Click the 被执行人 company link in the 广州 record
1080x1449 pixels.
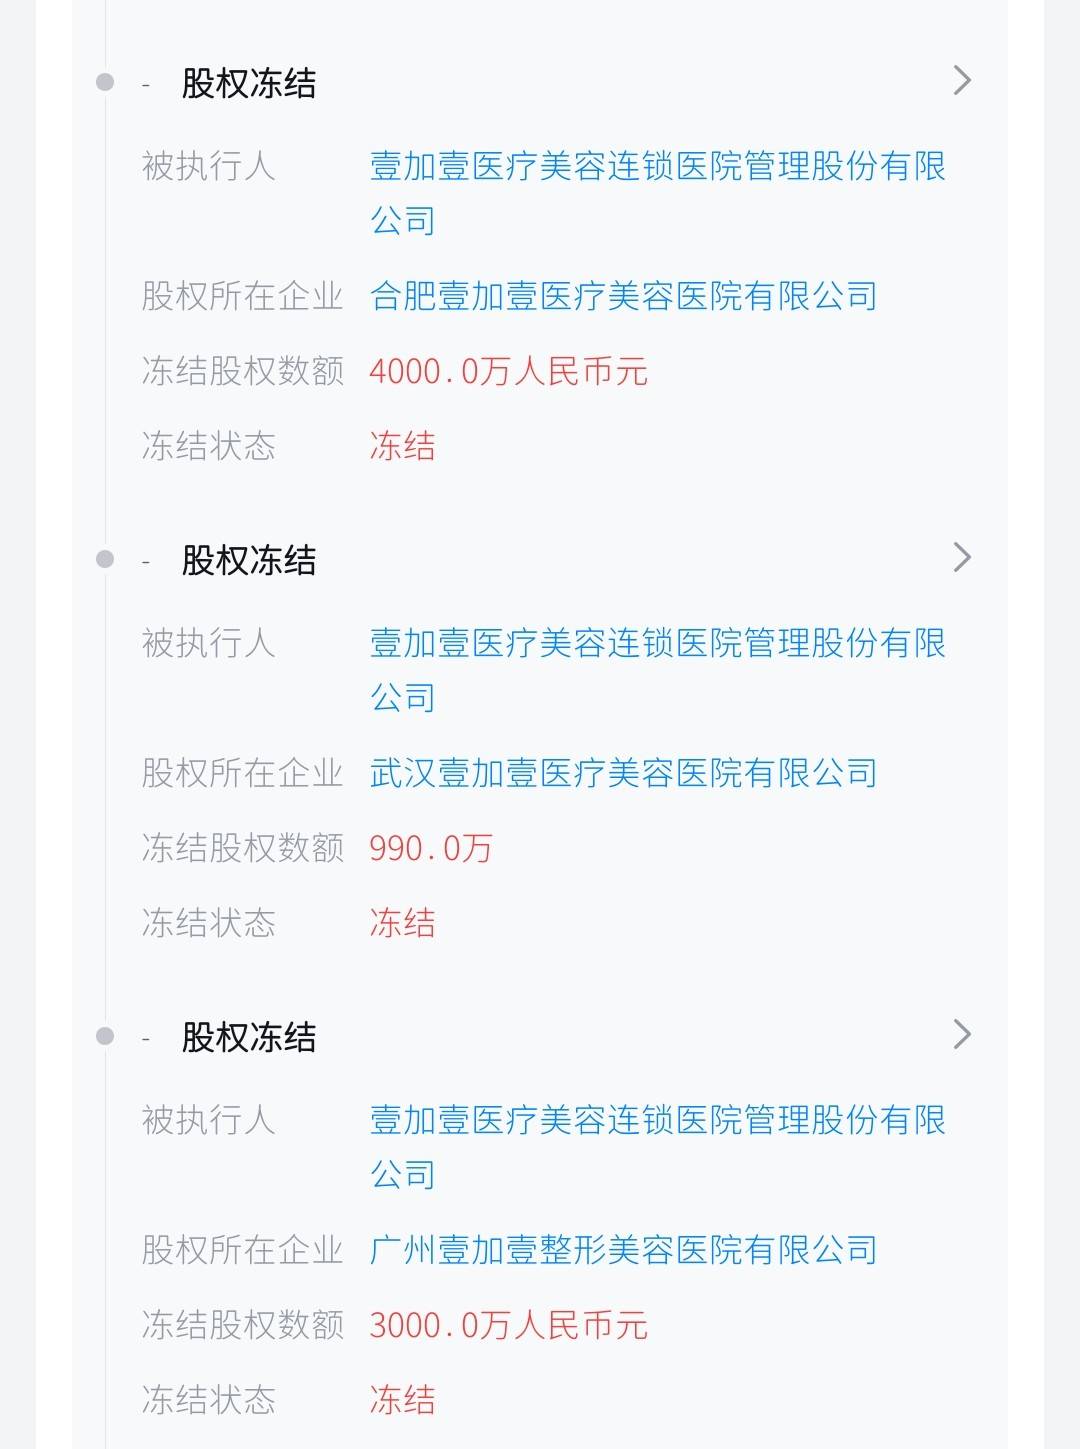657,1121
